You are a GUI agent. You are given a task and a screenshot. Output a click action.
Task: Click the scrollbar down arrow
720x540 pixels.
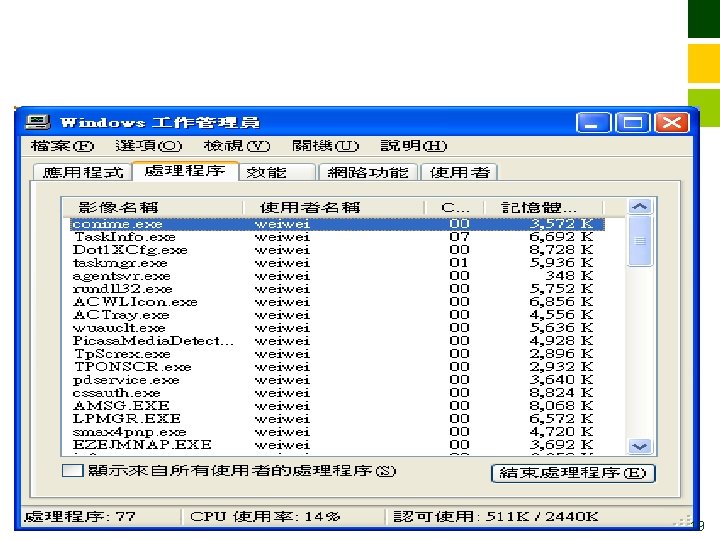tap(640, 446)
